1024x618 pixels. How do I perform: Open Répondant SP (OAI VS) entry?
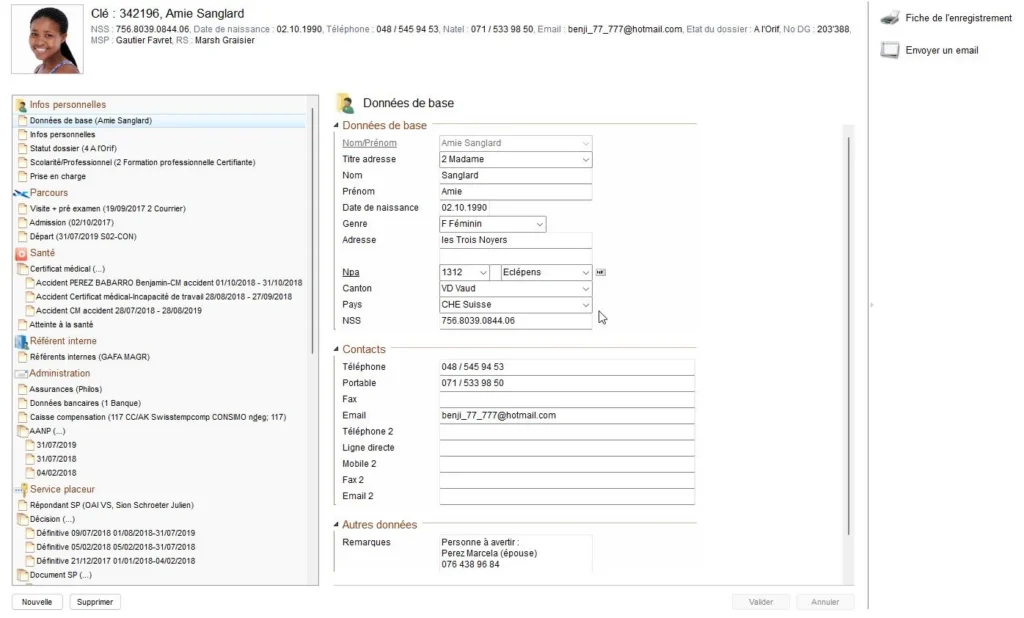(112, 506)
